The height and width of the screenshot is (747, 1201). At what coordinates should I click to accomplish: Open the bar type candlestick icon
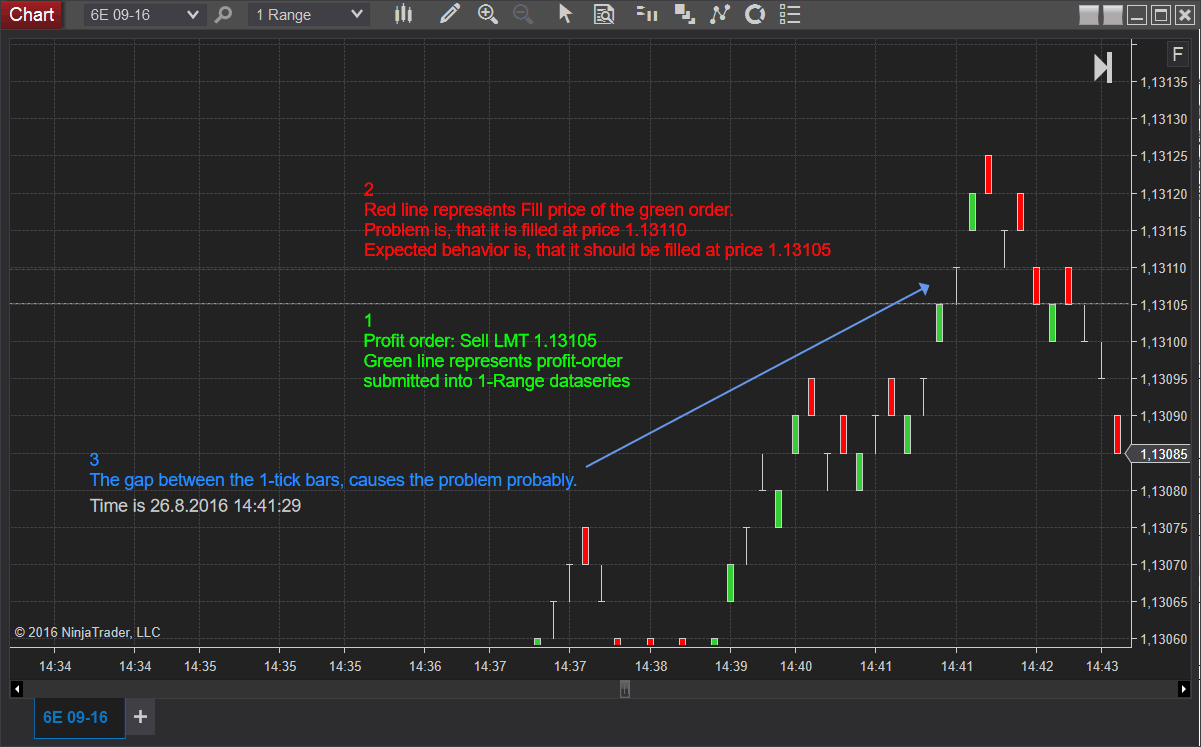pyautogui.click(x=403, y=14)
